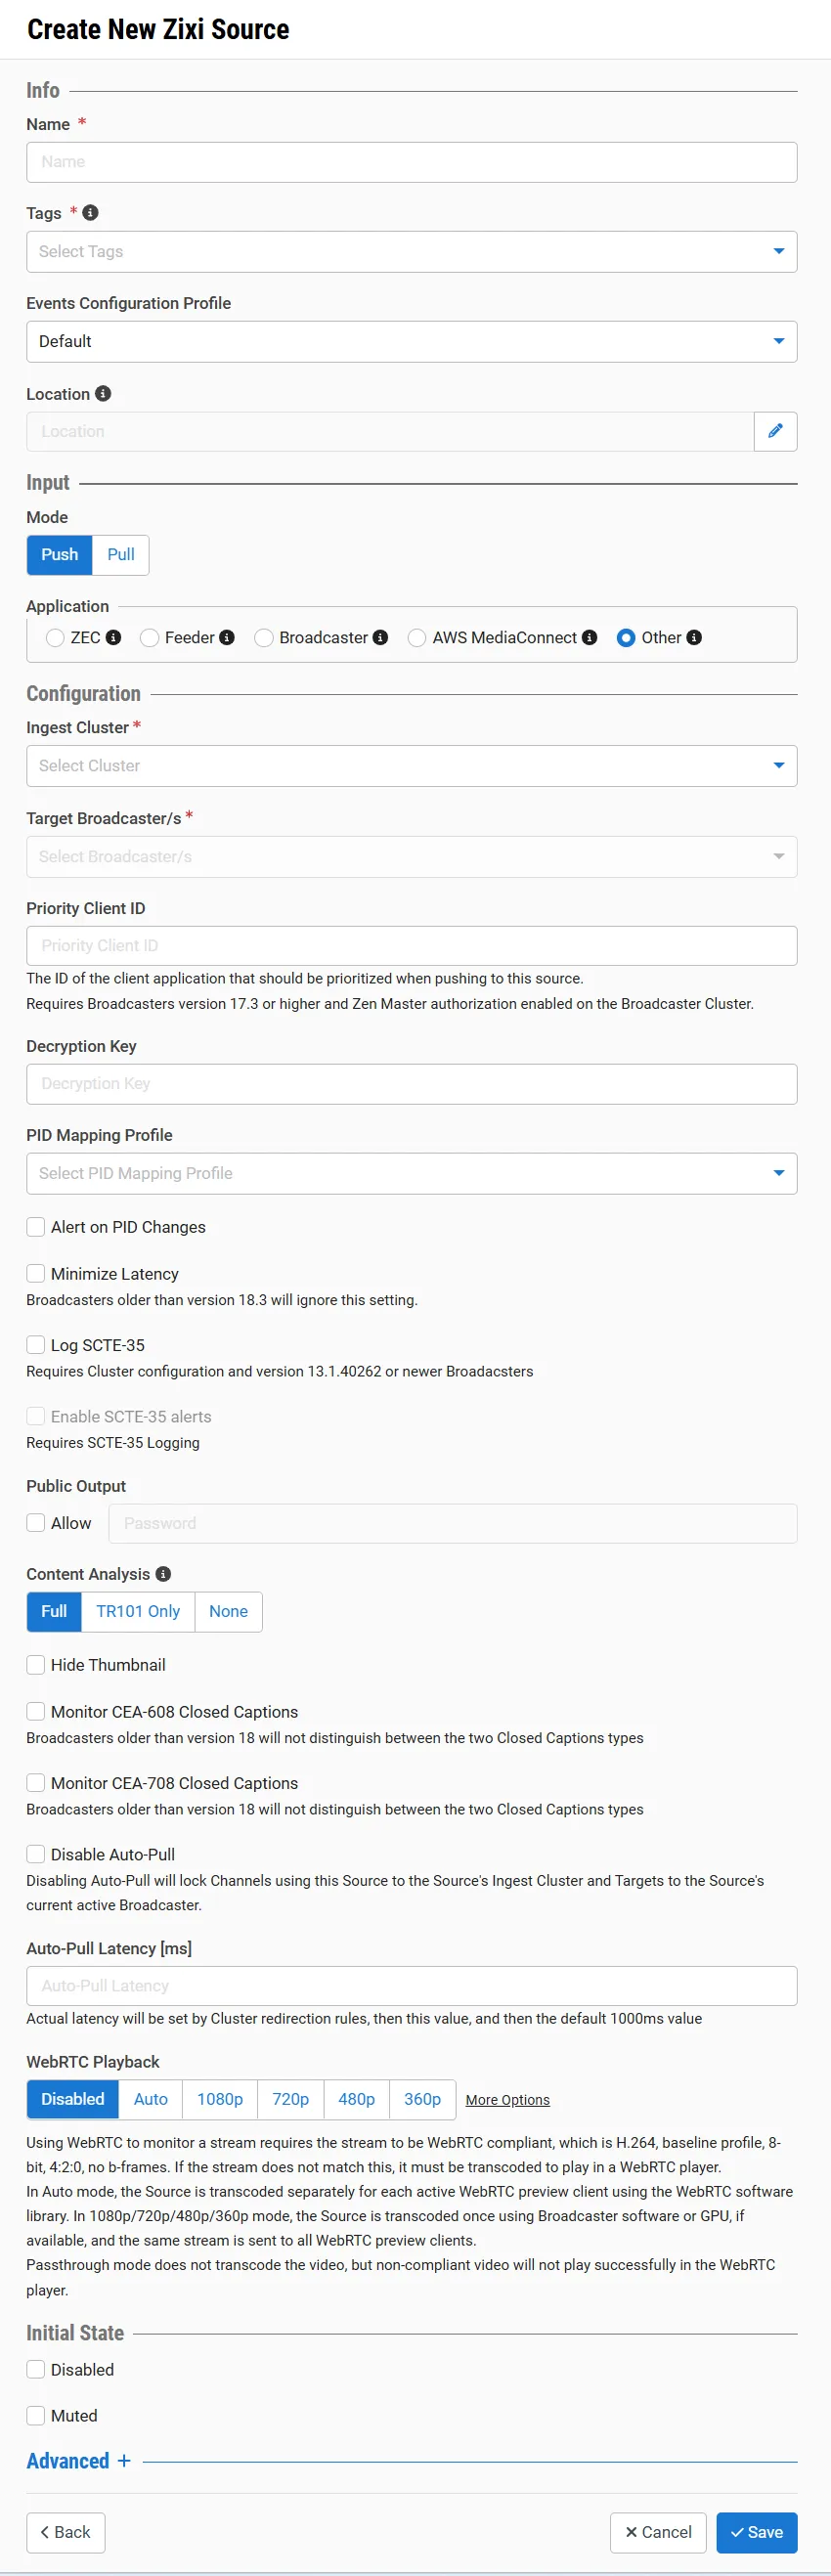Image resolution: width=831 pixels, height=2576 pixels.
Task: Expand the Advanced section
Action: [79, 2461]
